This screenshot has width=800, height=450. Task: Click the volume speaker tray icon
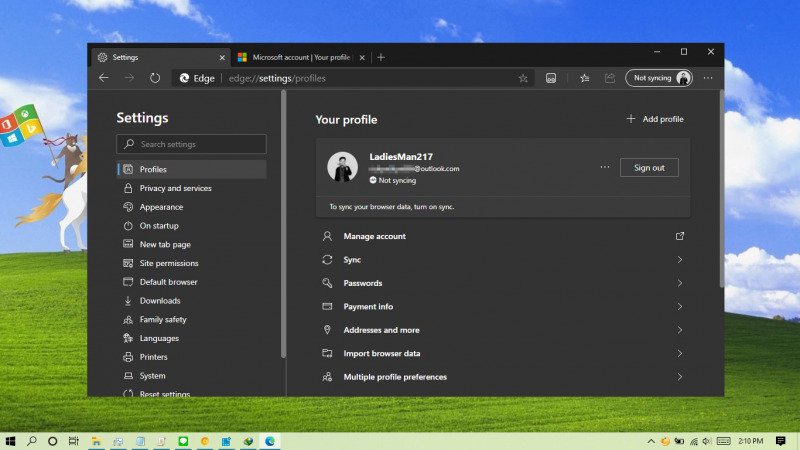click(707, 441)
